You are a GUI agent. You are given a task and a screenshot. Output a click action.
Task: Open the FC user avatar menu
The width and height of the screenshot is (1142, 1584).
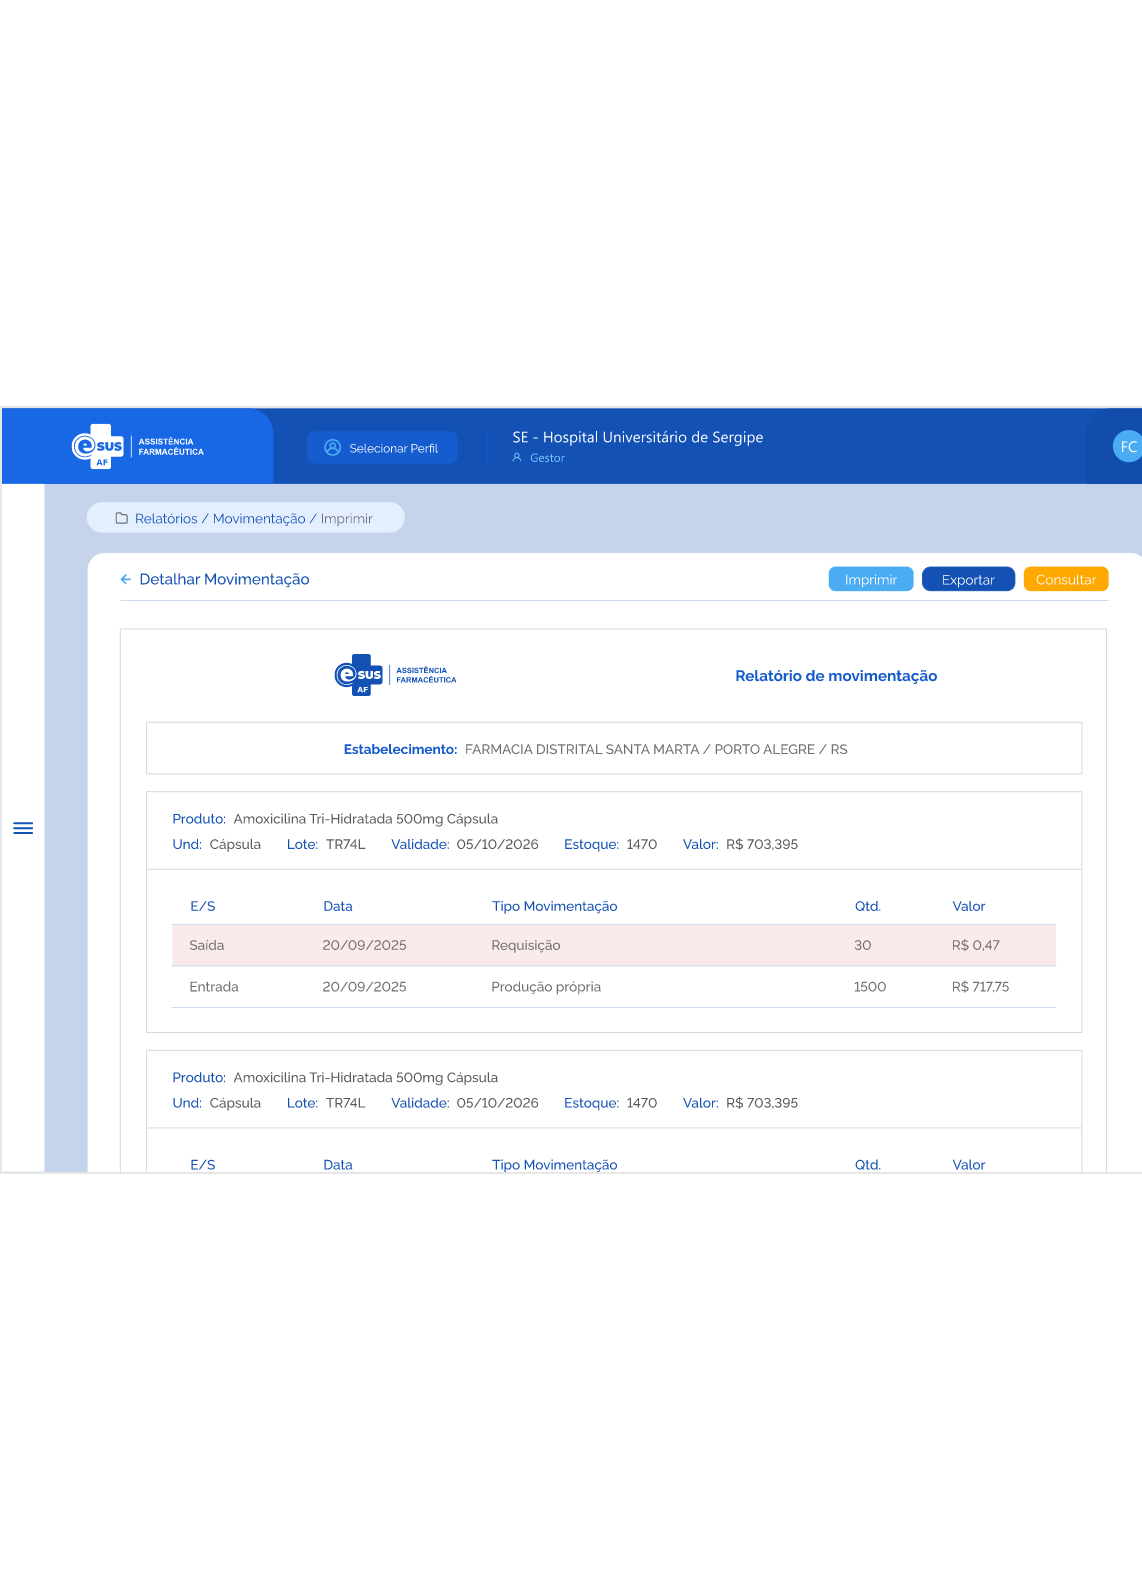click(1127, 447)
